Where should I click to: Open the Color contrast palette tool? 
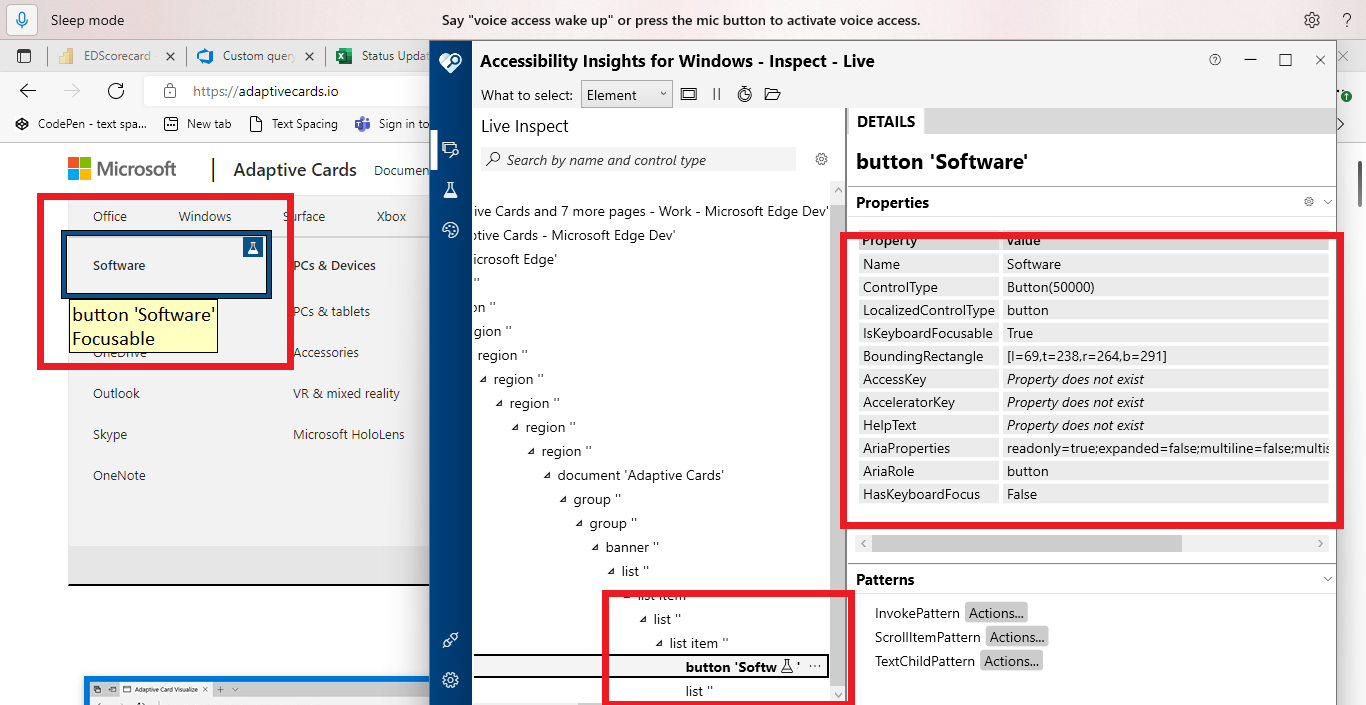[x=450, y=230]
